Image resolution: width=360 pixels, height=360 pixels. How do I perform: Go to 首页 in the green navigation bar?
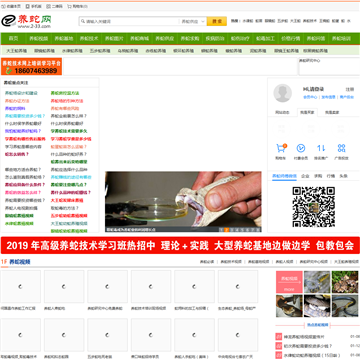pos(13,39)
